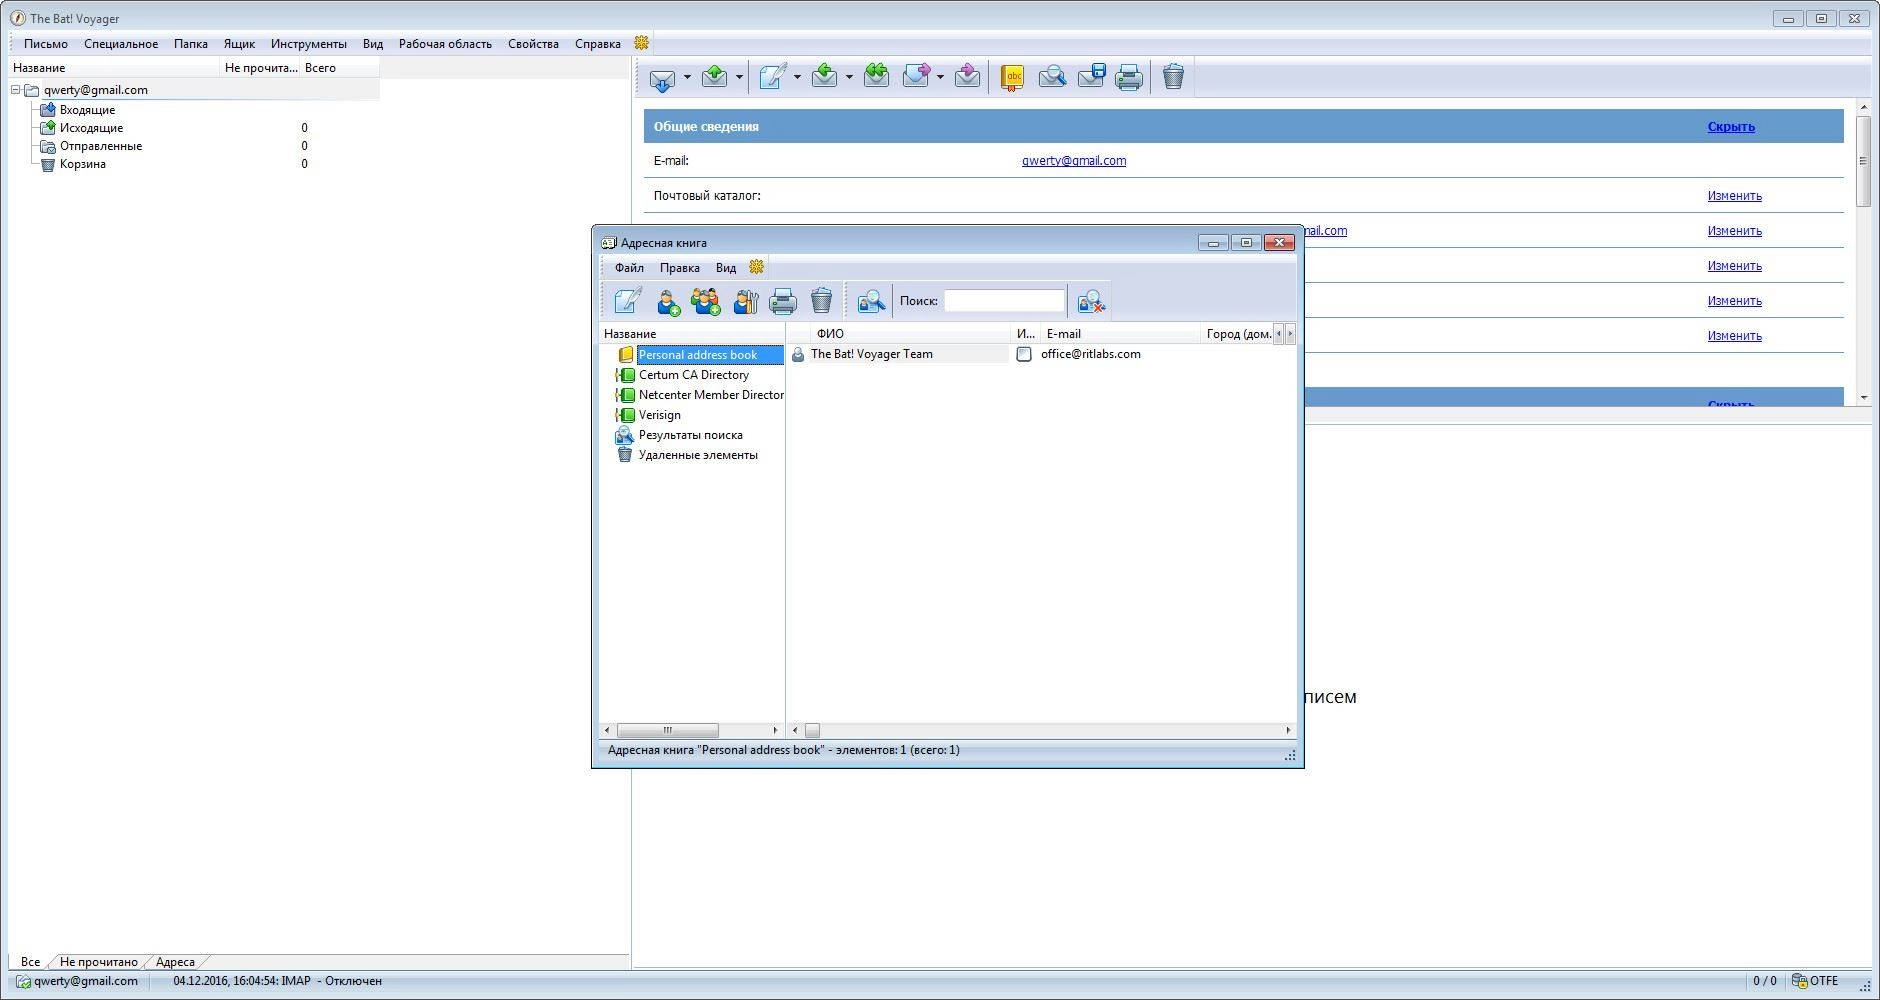Open the address book from the main toolbar
1880x1000 pixels.
tap(1012, 77)
